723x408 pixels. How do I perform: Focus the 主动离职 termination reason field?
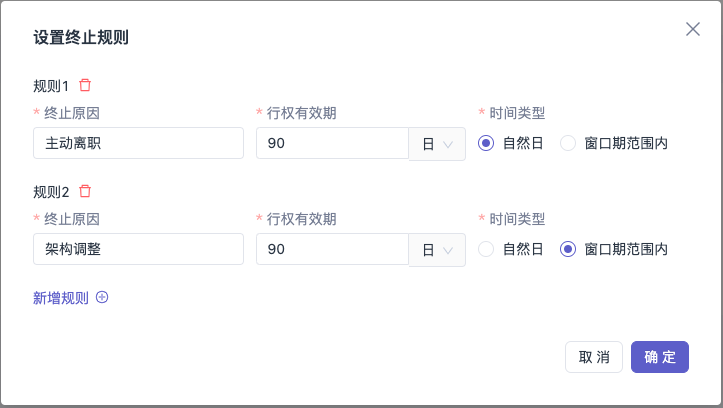click(138, 143)
